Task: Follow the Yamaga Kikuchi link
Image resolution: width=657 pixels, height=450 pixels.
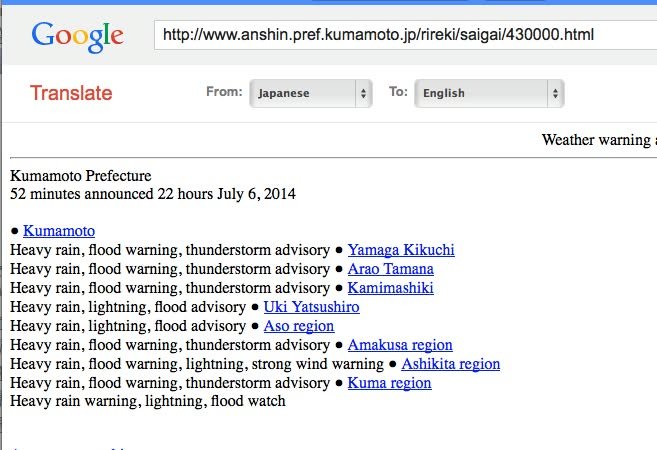Action: (x=401, y=250)
